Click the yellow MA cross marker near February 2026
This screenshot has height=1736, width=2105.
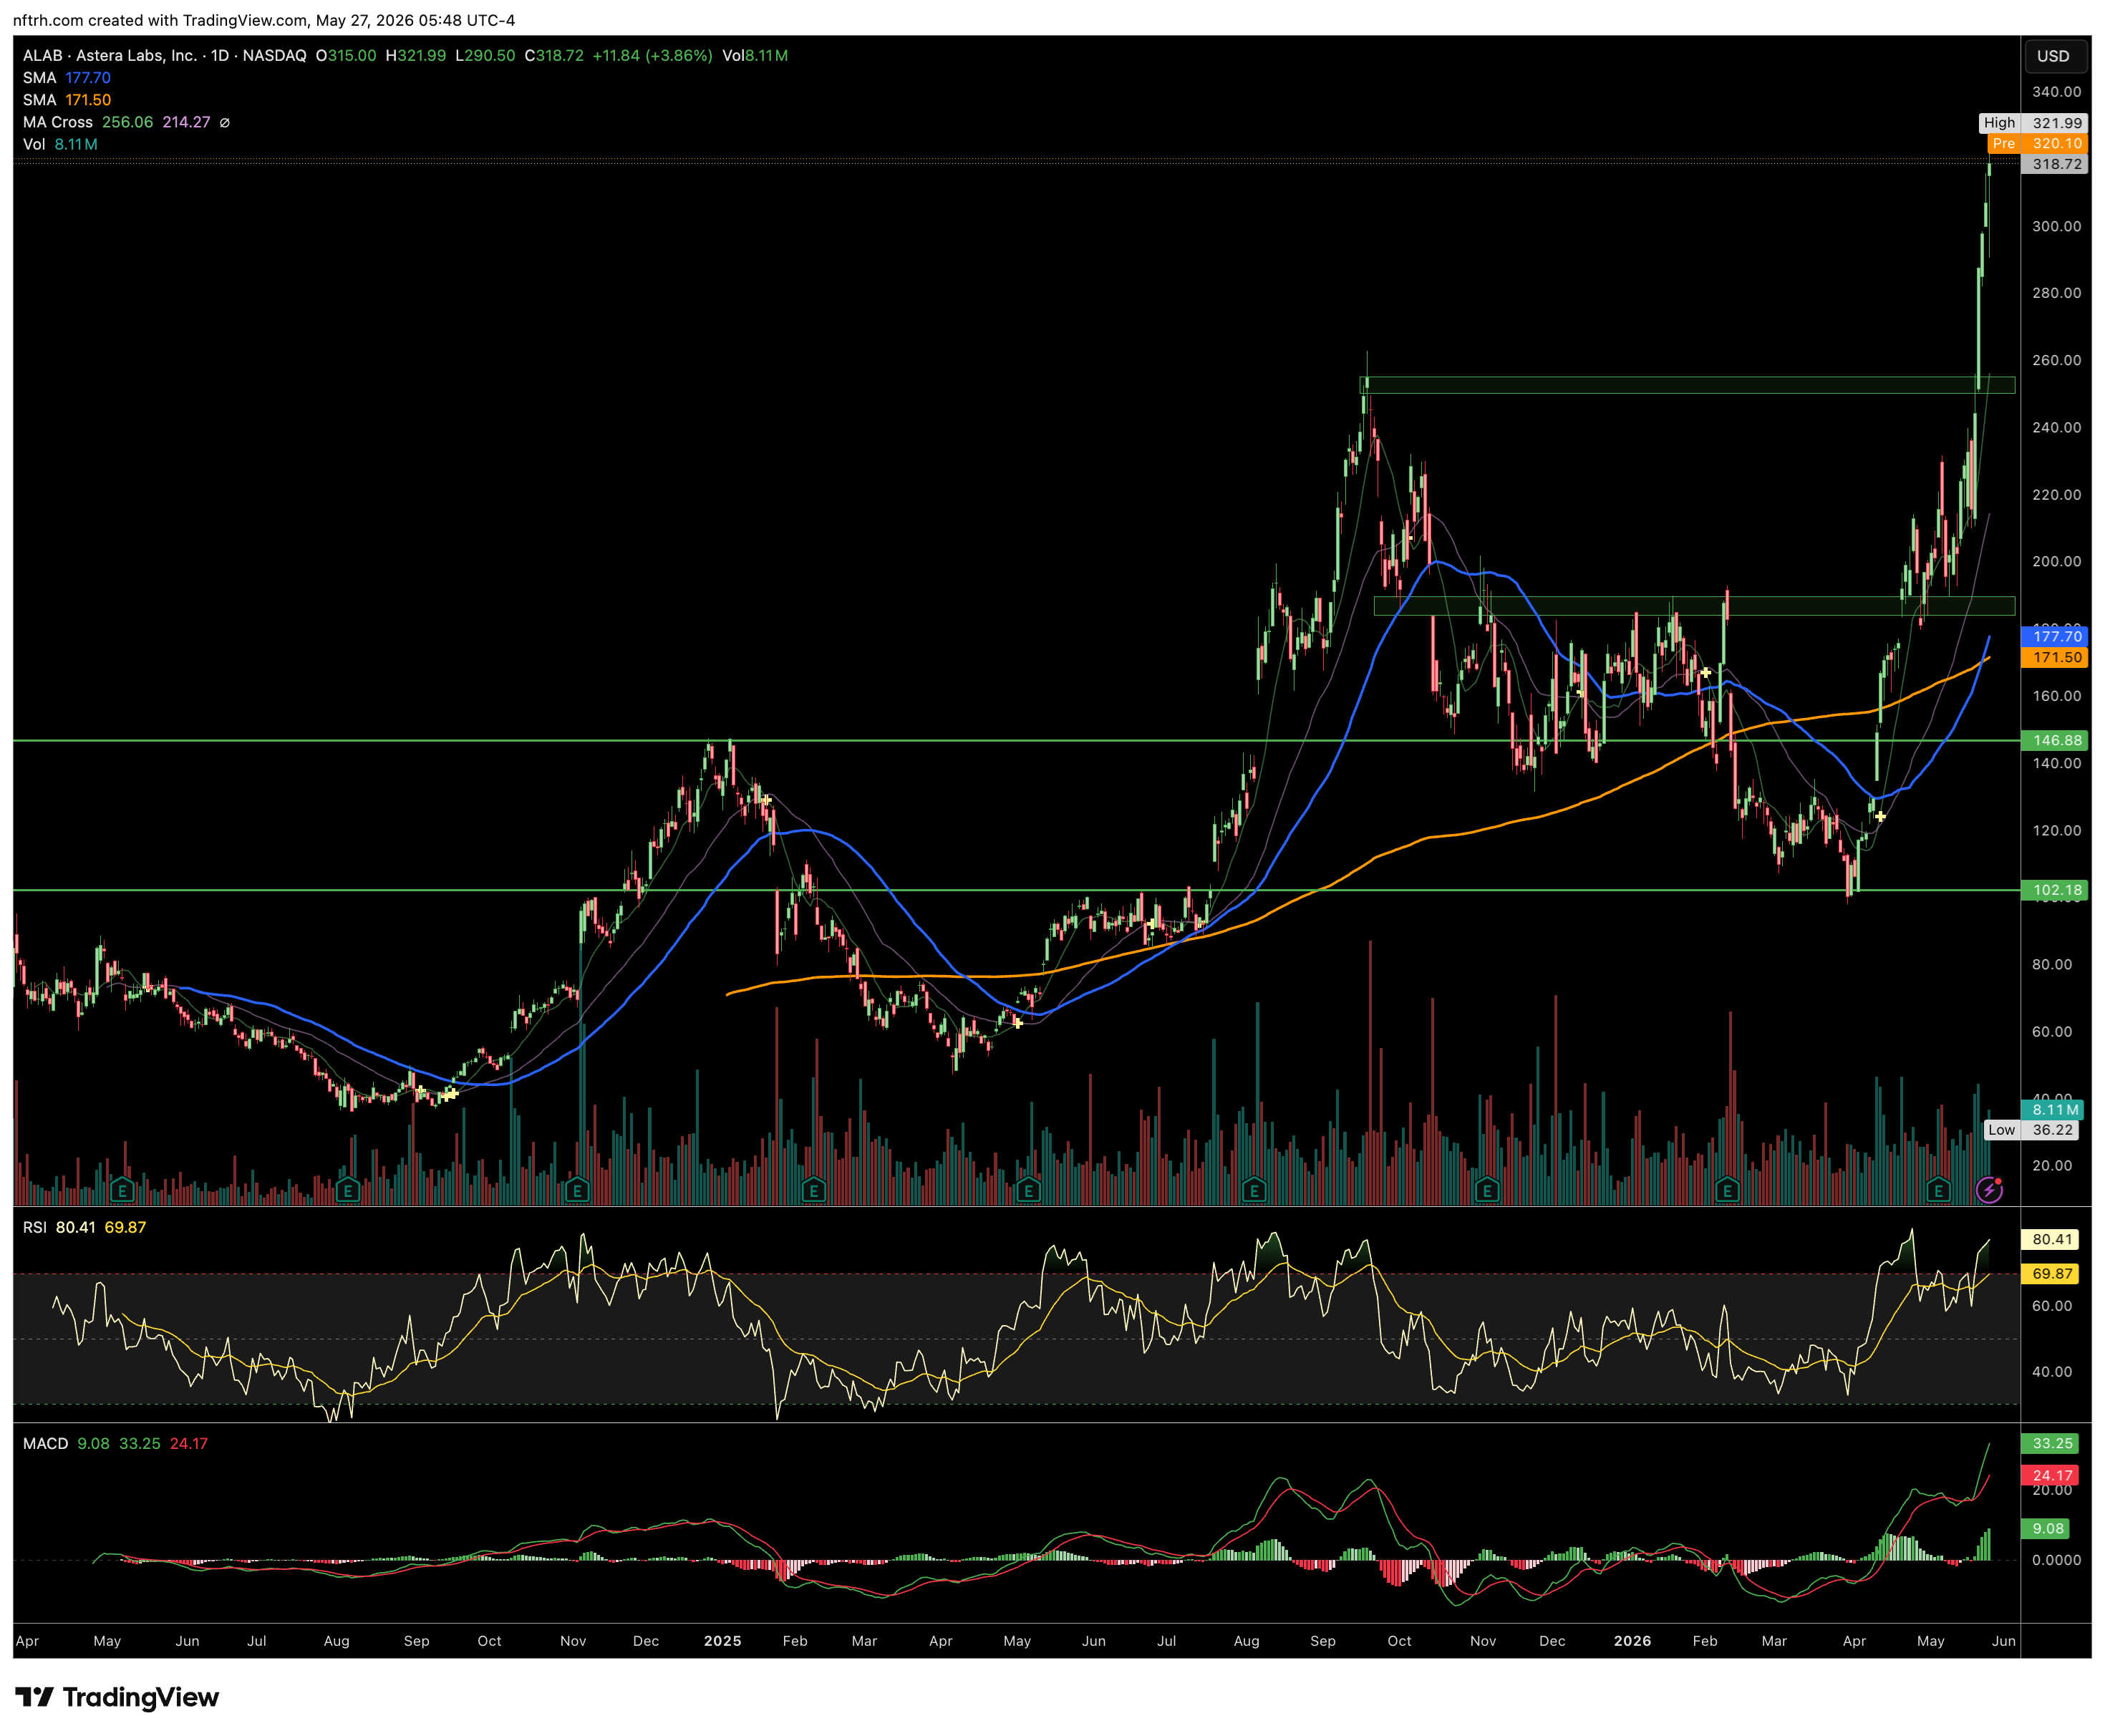tap(1705, 673)
